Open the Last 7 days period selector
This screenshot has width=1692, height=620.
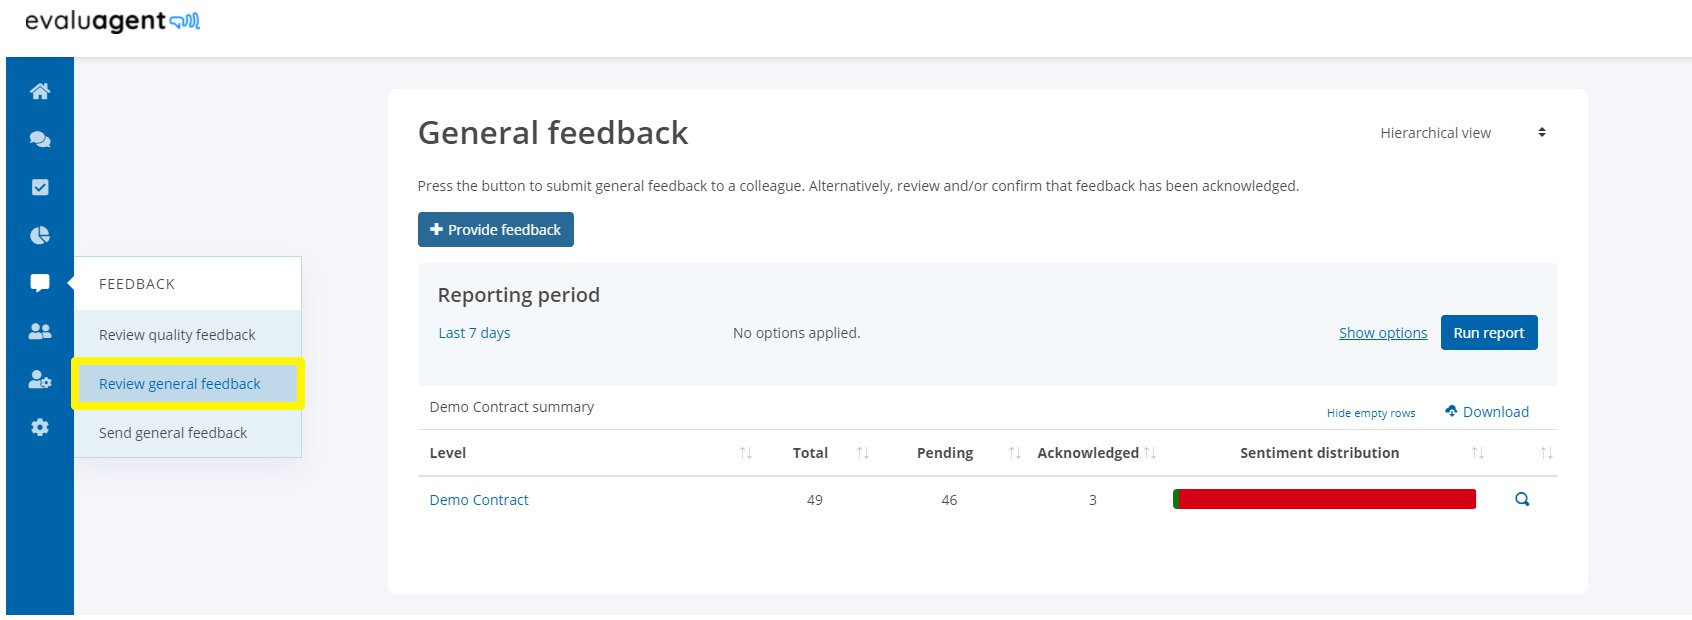tap(474, 333)
